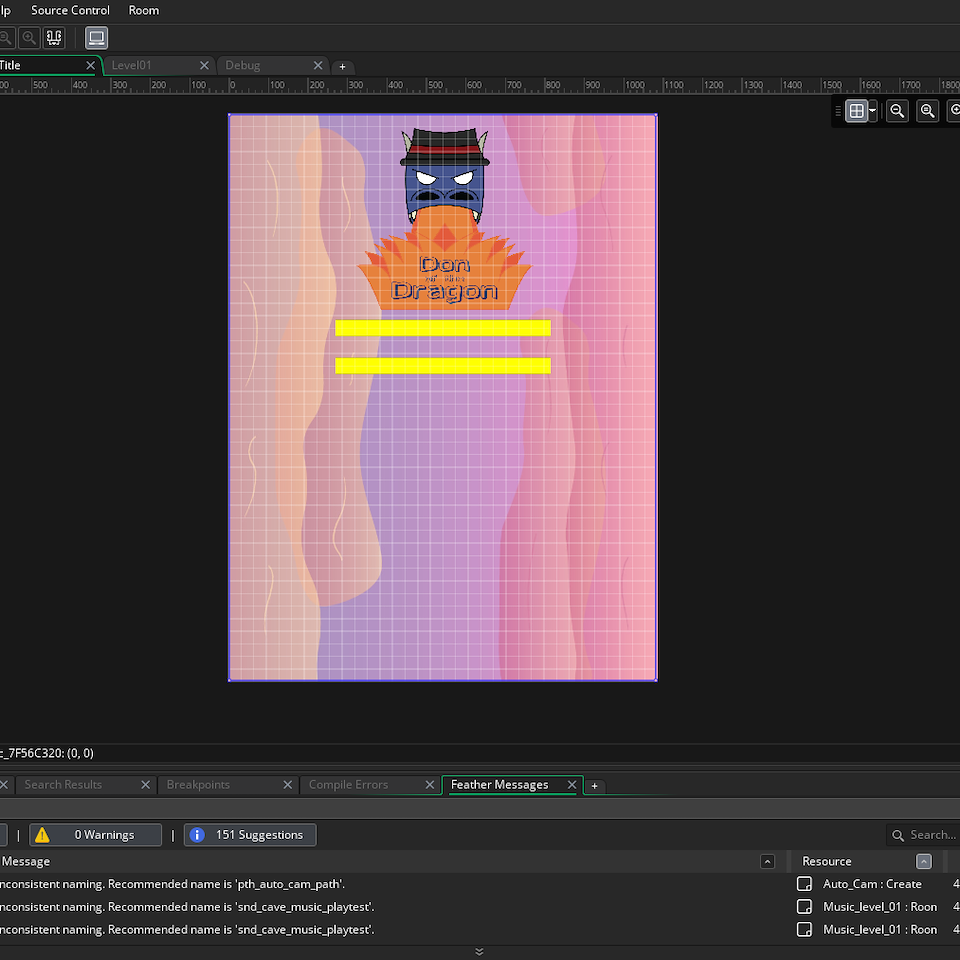Click the Feather messages search field
This screenshot has width=960, height=960.
[x=930, y=835]
